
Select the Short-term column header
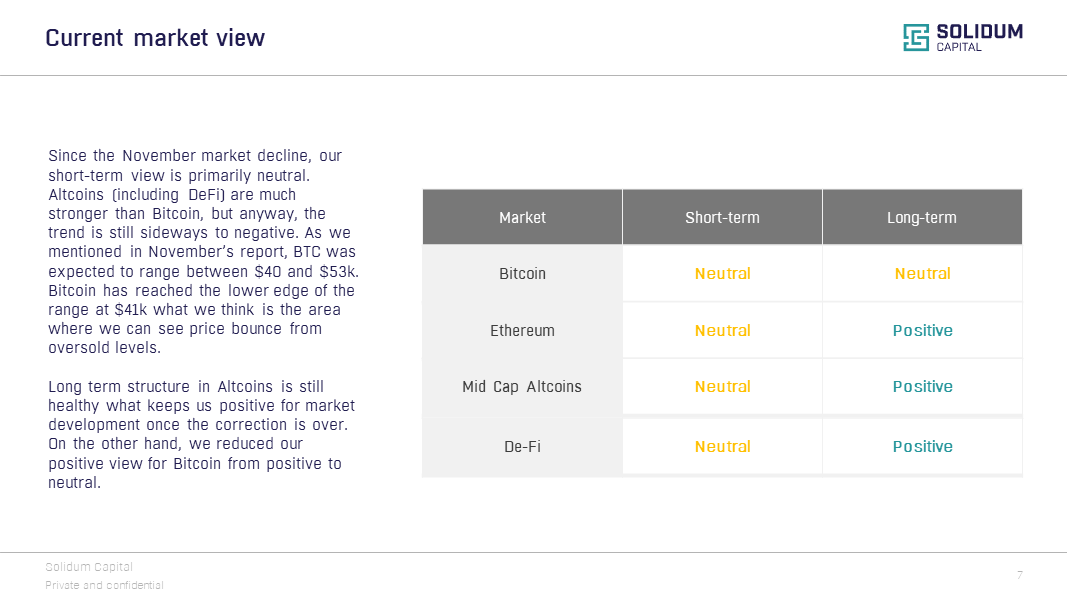[722, 217]
